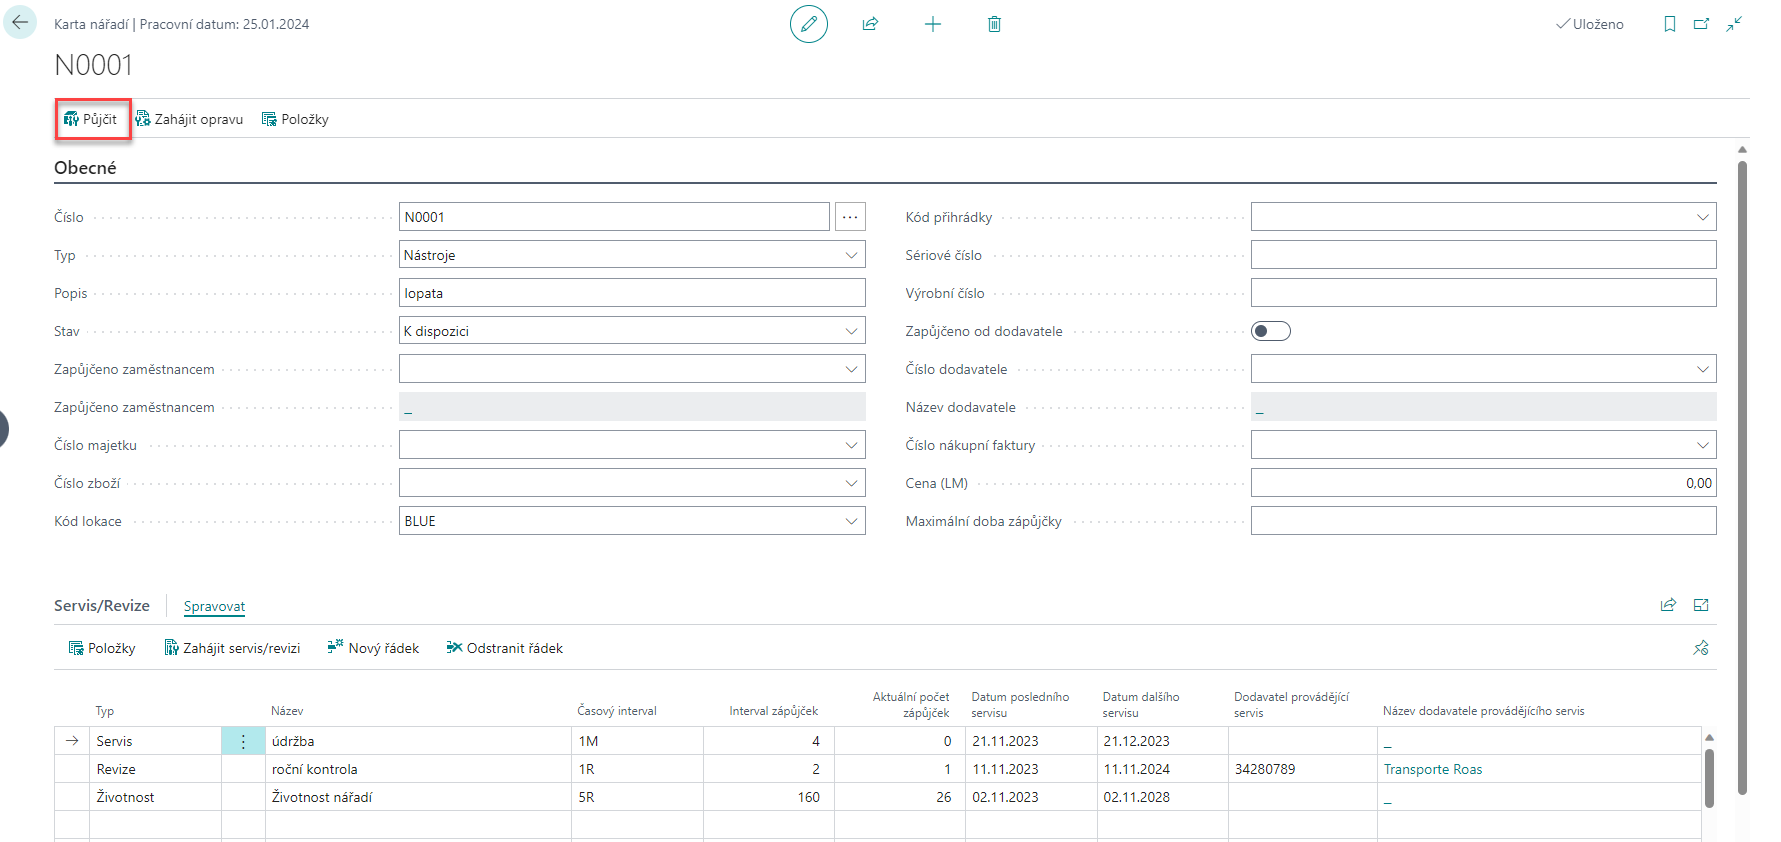Toggle Zapůjčeno od dodavatele switch
Screen dimensions: 1781x842
pyautogui.click(x=1270, y=331)
